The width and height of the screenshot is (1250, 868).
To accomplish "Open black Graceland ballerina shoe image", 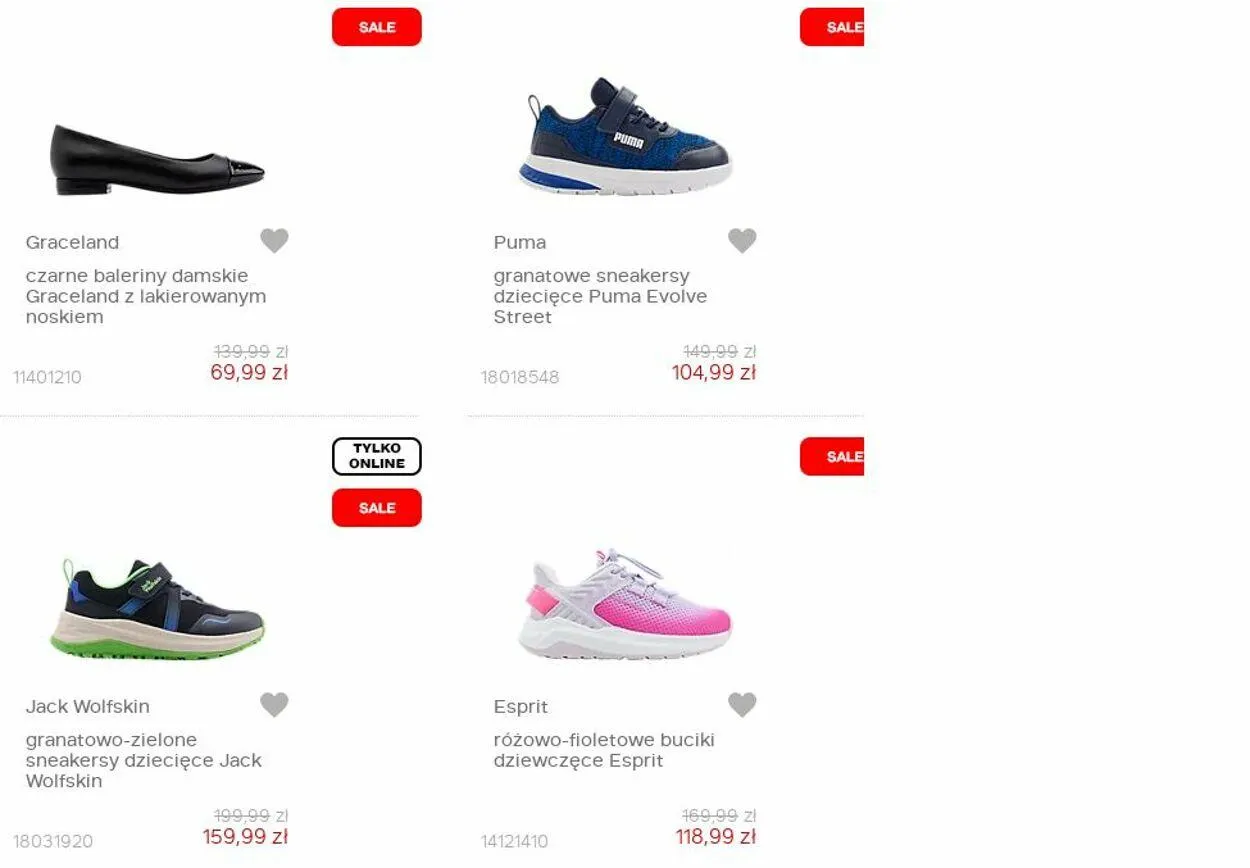I will tap(158, 160).
